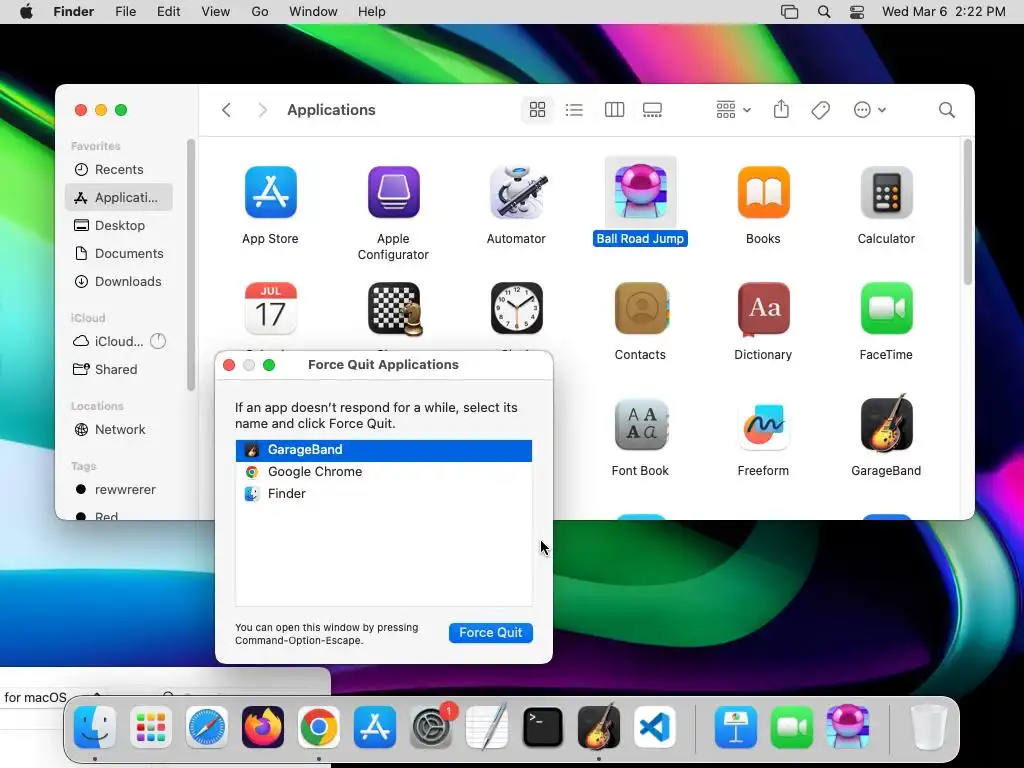Open the File menu
The image size is (1024, 768).
click(125, 12)
